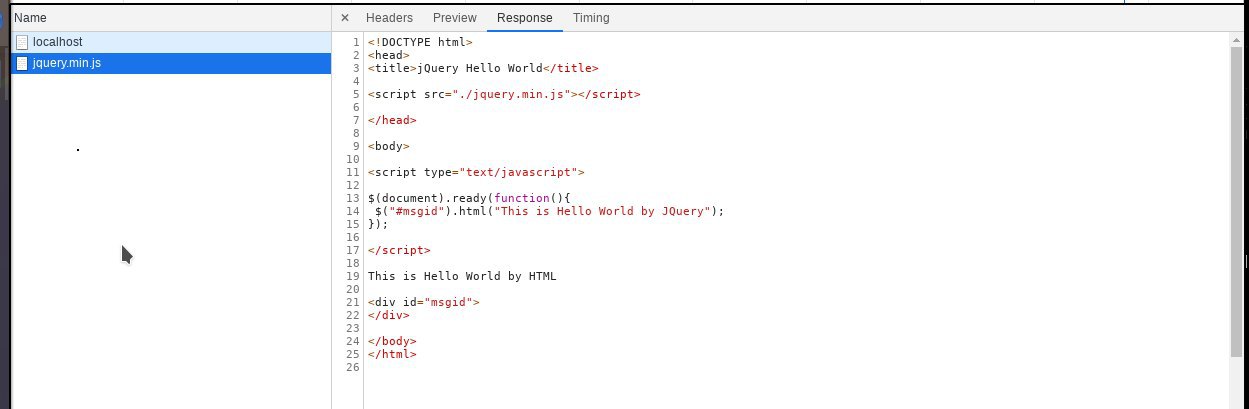Click line number 26 in gutter

(x=352, y=367)
